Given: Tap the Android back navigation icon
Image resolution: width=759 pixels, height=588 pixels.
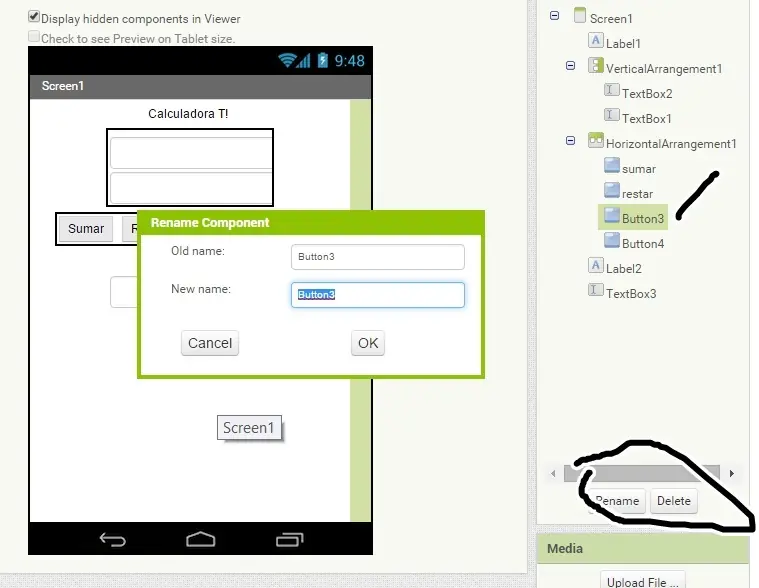Looking at the screenshot, I should point(113,539).
